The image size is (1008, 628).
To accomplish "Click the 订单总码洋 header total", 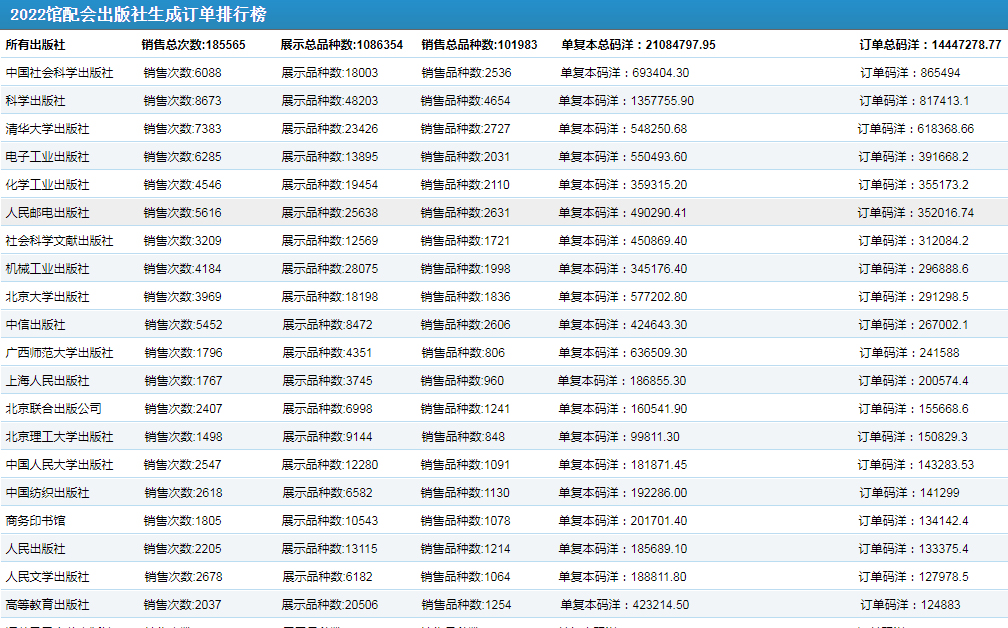I will [930, 45].
